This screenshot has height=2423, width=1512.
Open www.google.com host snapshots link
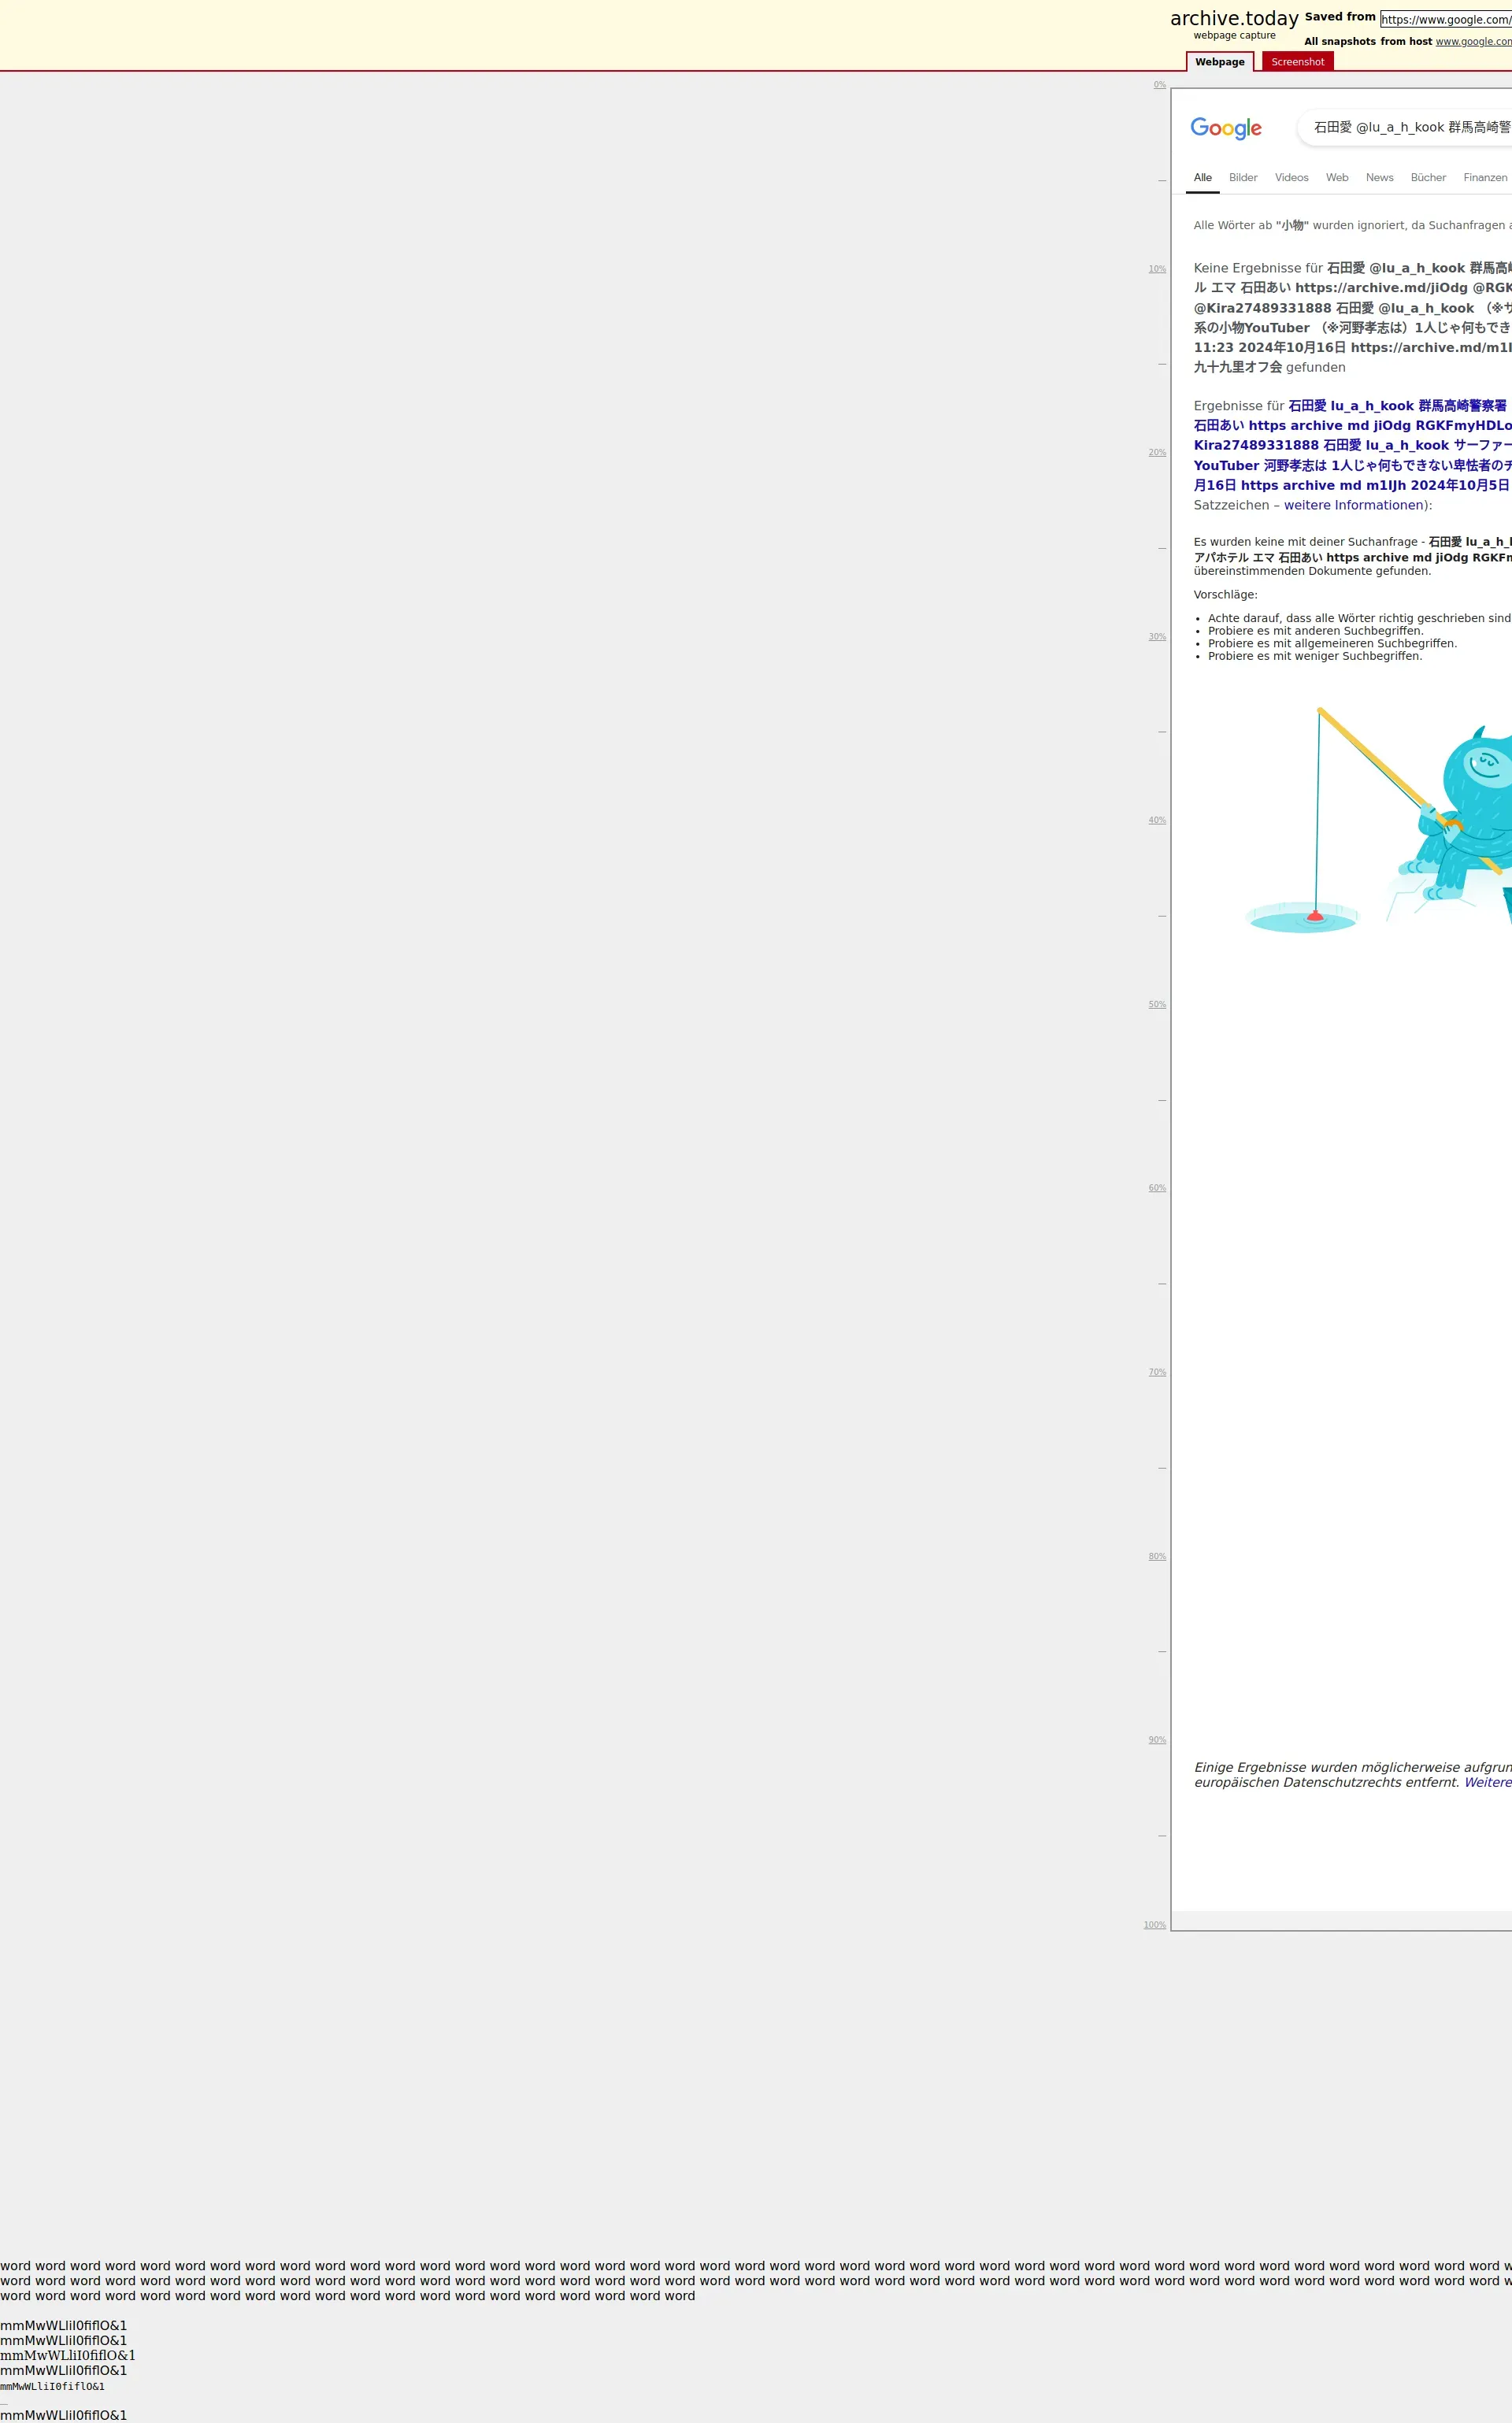click(1474, 42)
